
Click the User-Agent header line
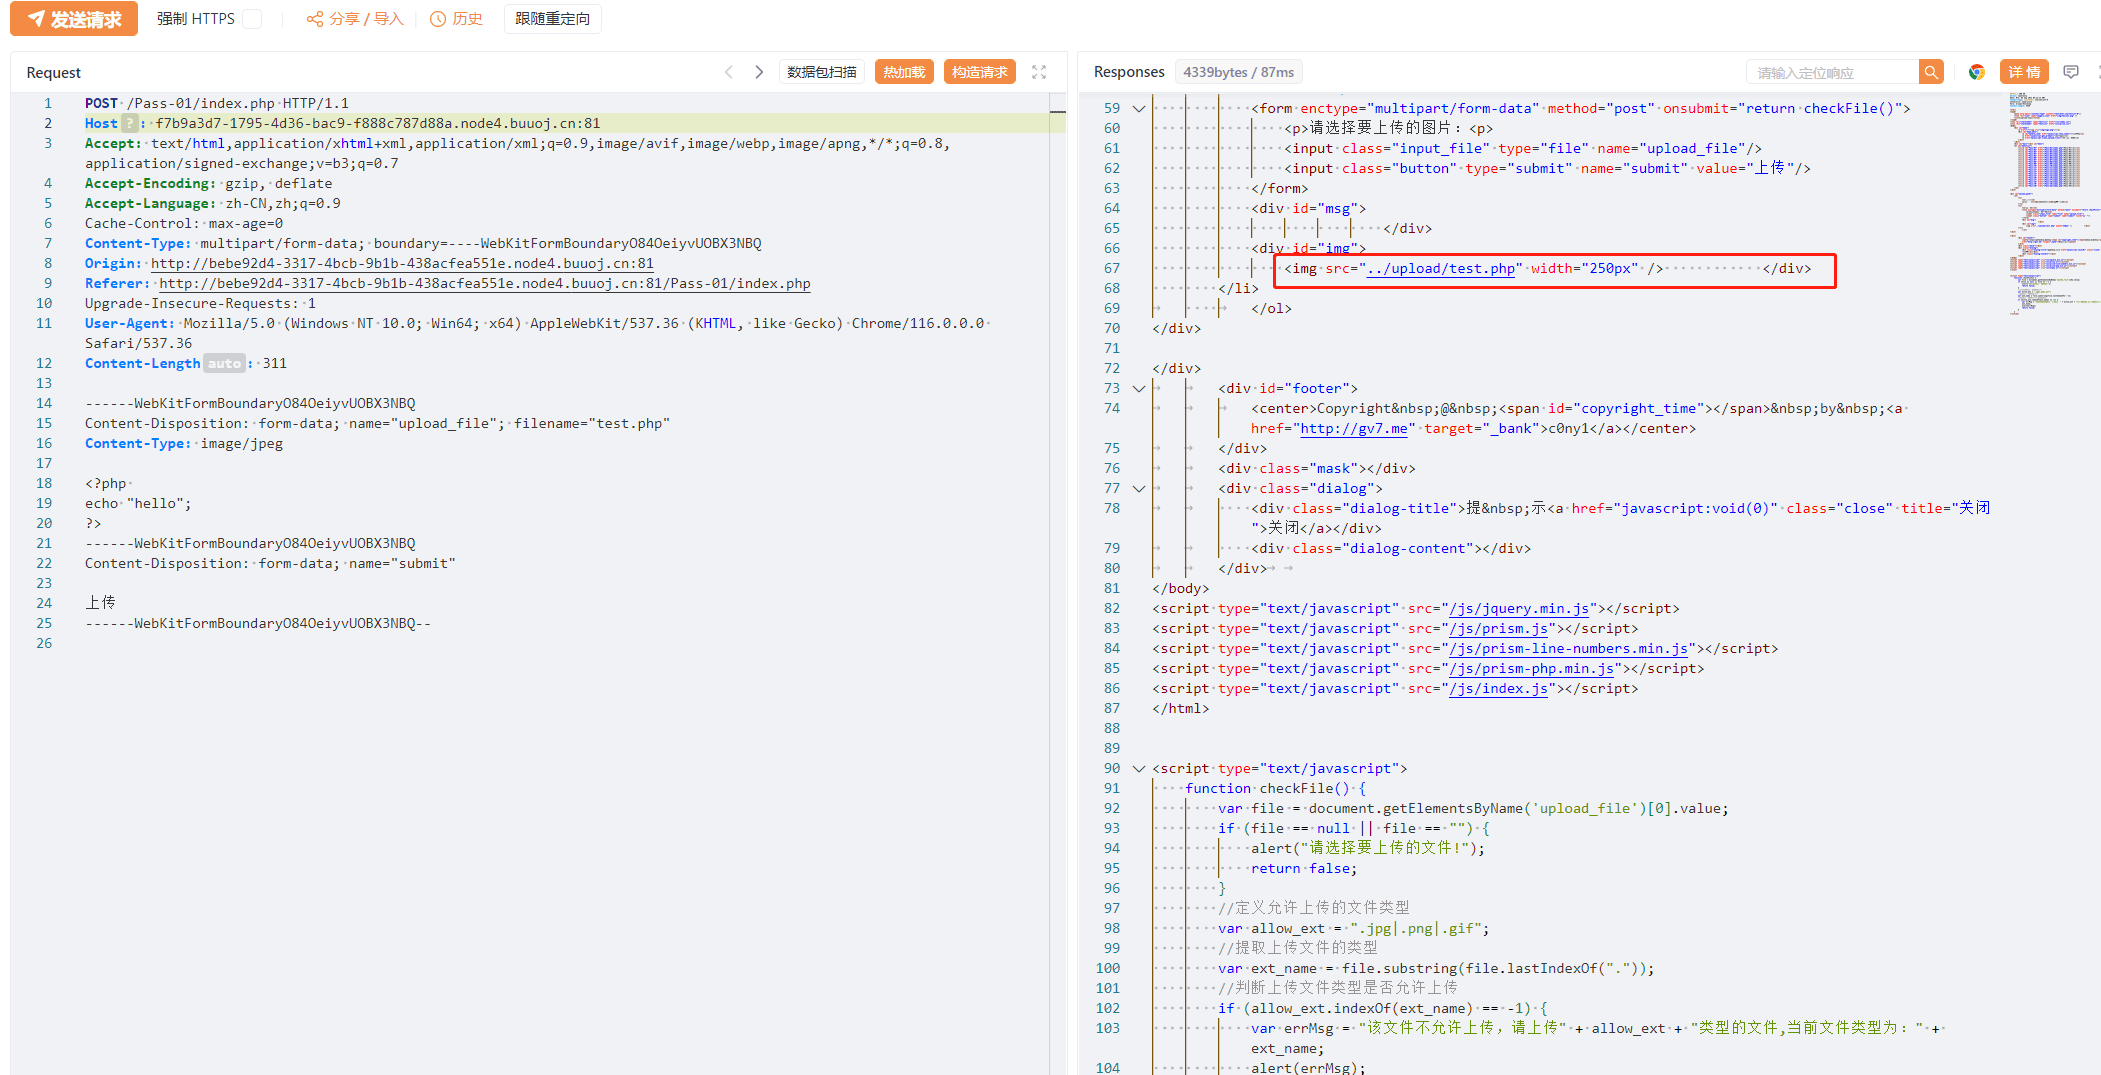pos(538,333)
